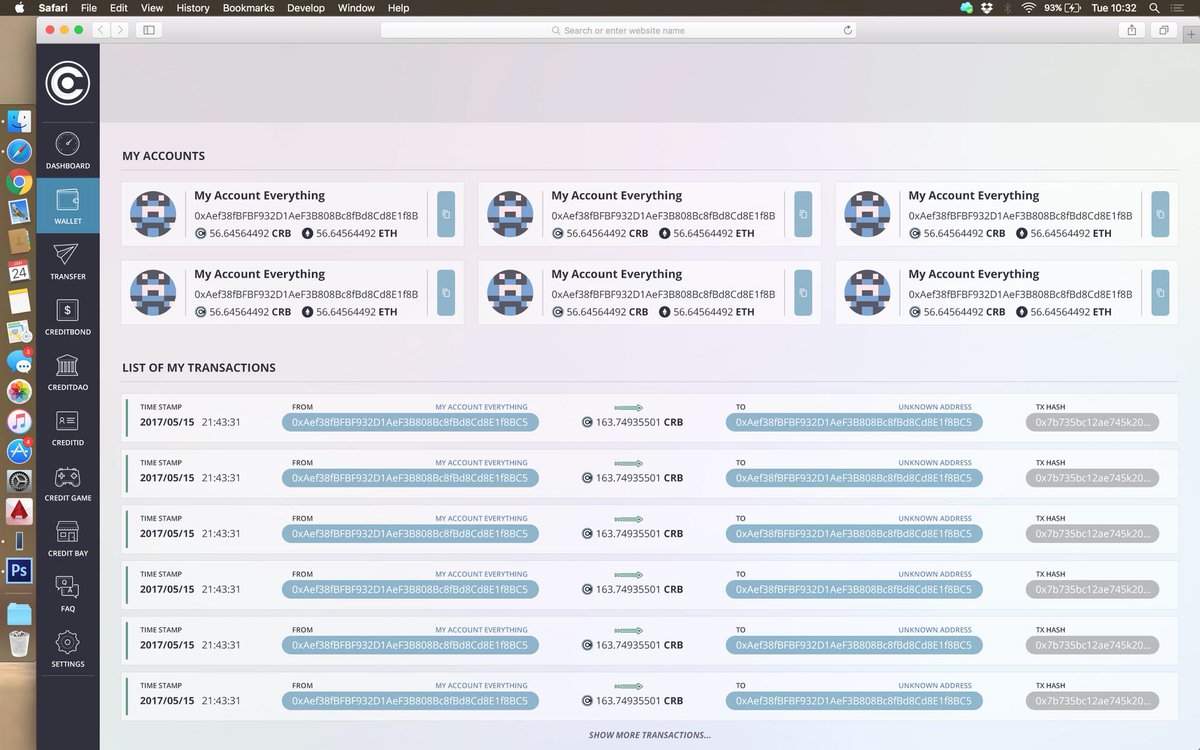Click the Safari address search field
Image resolution: width=1200 pixels, height=750 pixels.
(x=618, y=30)
